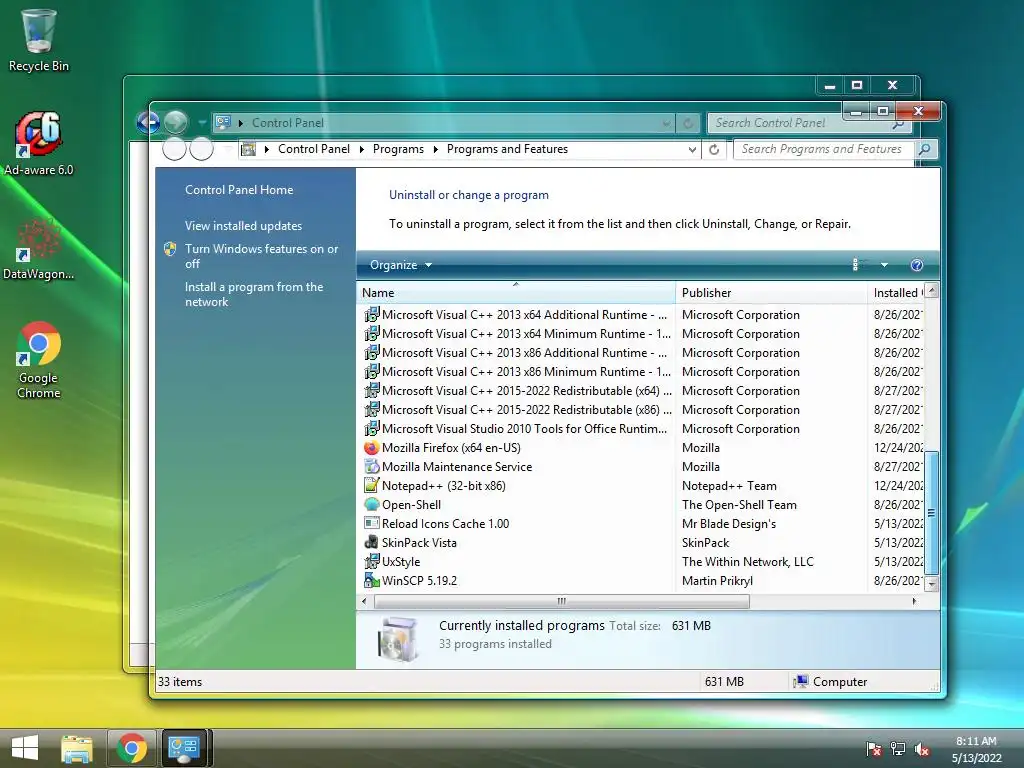Click the change view icon in the toolbar
Image resolution: width=1024 pixels, height=768 pixels.
[x=860, y=264]
